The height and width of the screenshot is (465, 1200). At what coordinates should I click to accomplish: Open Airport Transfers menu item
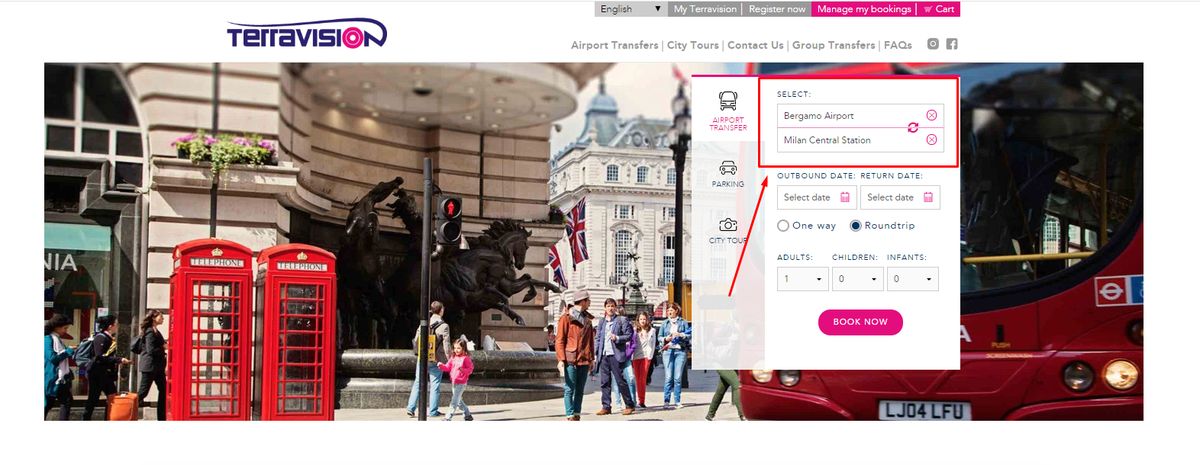(615, 45)
